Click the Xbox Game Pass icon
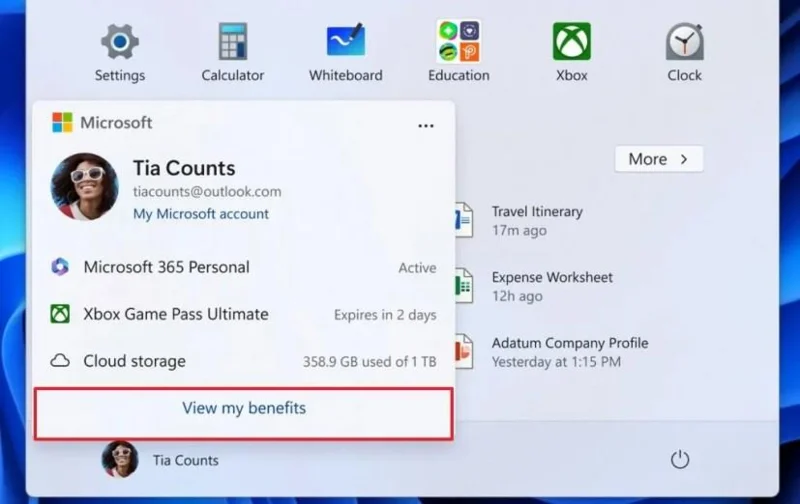Viewport: 800px width, 504px height. pos(60,314)
